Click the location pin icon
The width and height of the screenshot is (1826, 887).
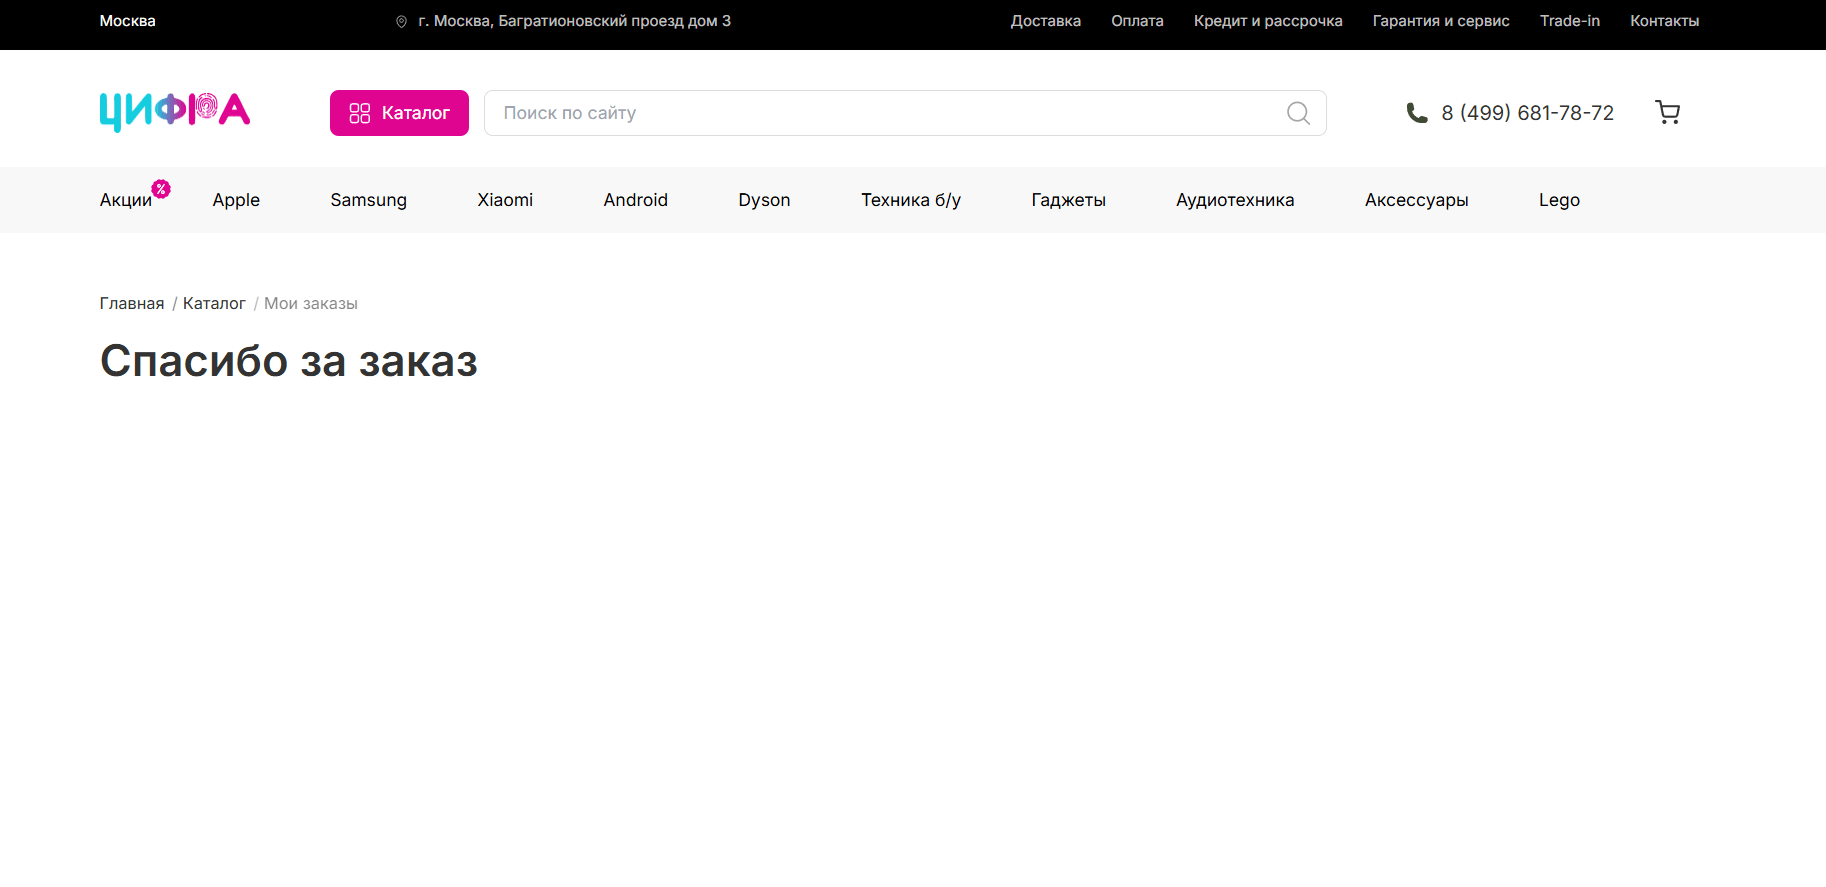(401, 21)
